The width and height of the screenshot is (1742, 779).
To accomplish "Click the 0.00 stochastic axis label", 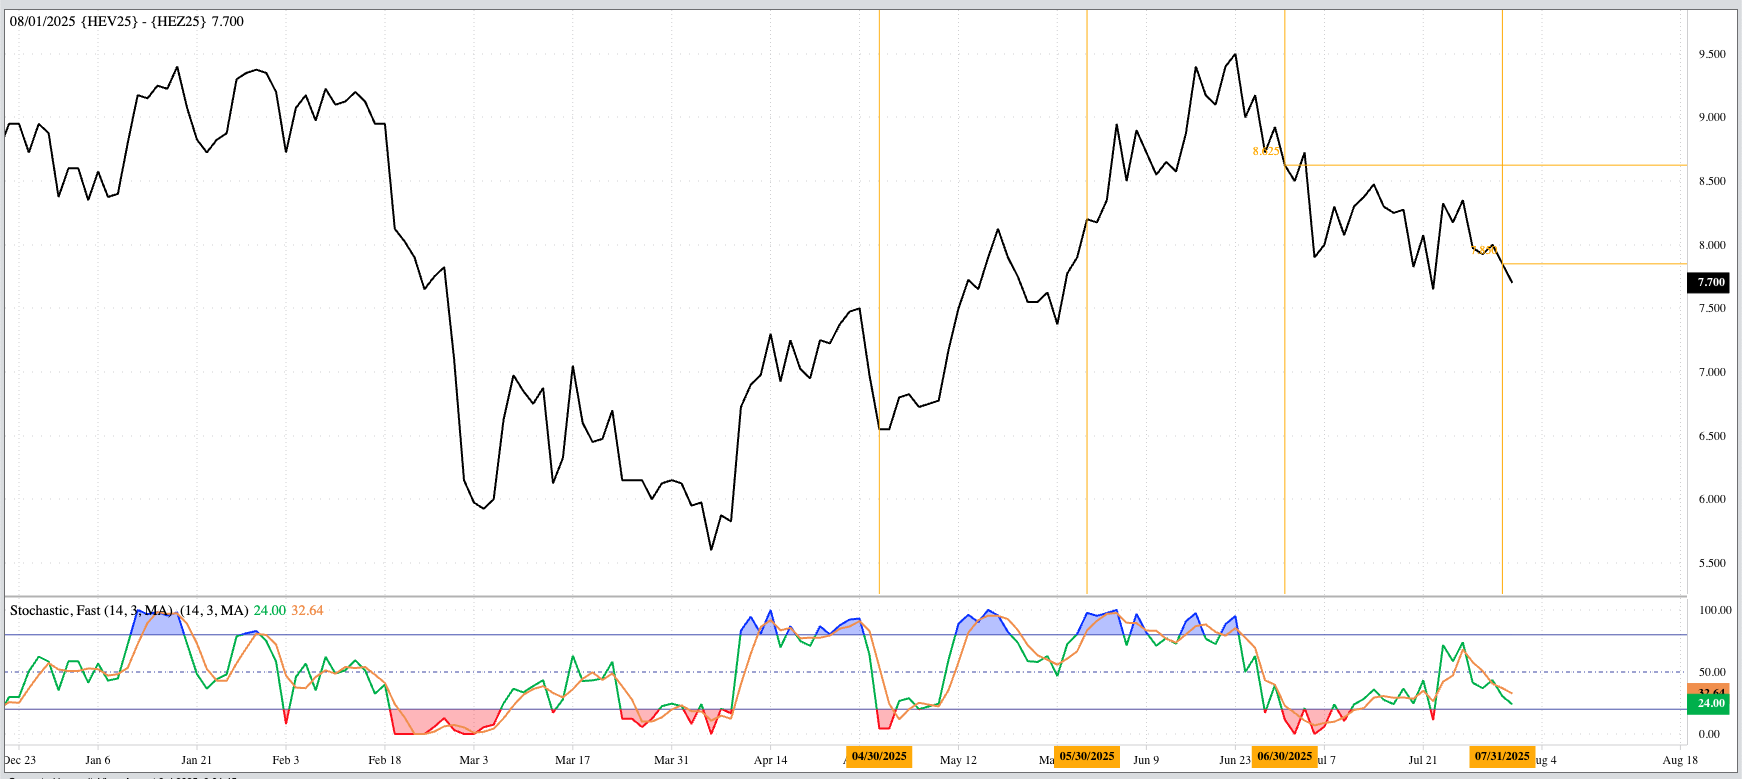I will pos(1709,734).
